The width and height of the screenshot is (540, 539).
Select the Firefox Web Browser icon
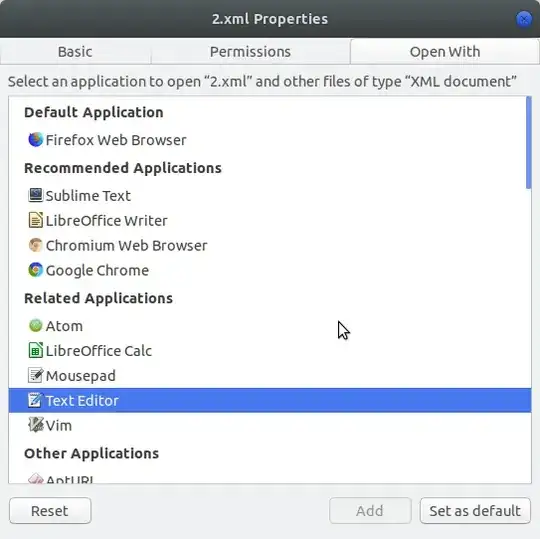coord(35,140)
